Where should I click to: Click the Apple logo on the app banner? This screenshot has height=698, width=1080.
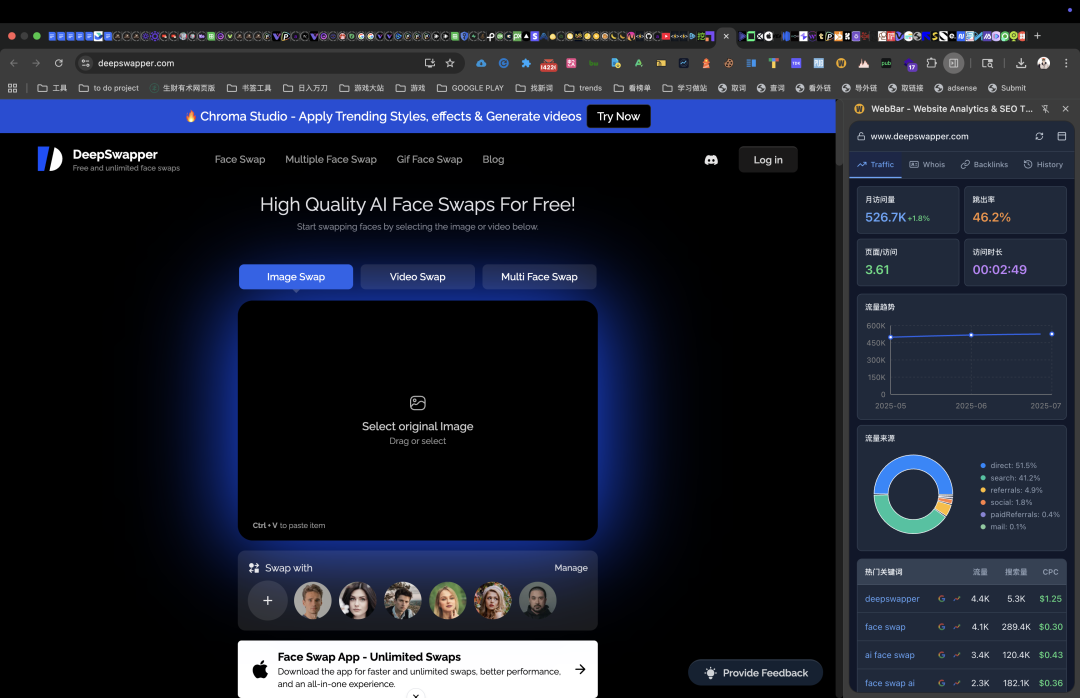(260, 669)
